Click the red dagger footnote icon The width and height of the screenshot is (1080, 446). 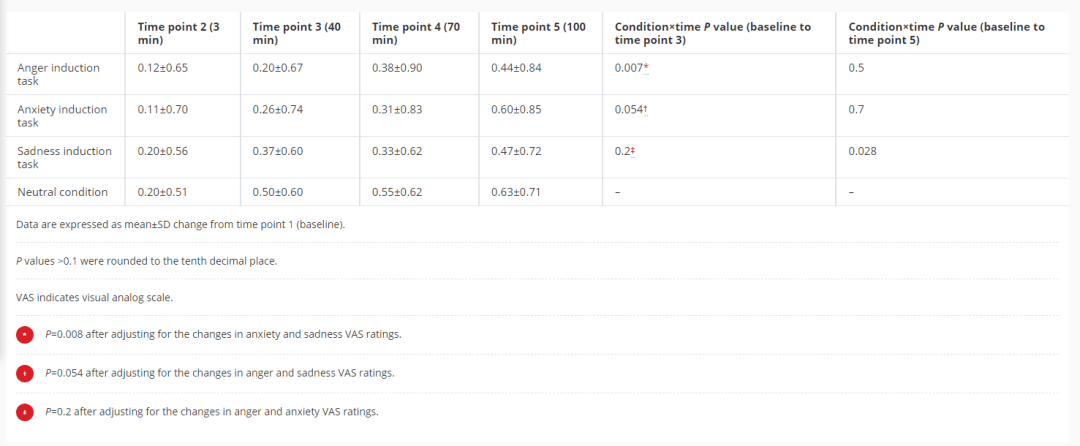point(26,373)
